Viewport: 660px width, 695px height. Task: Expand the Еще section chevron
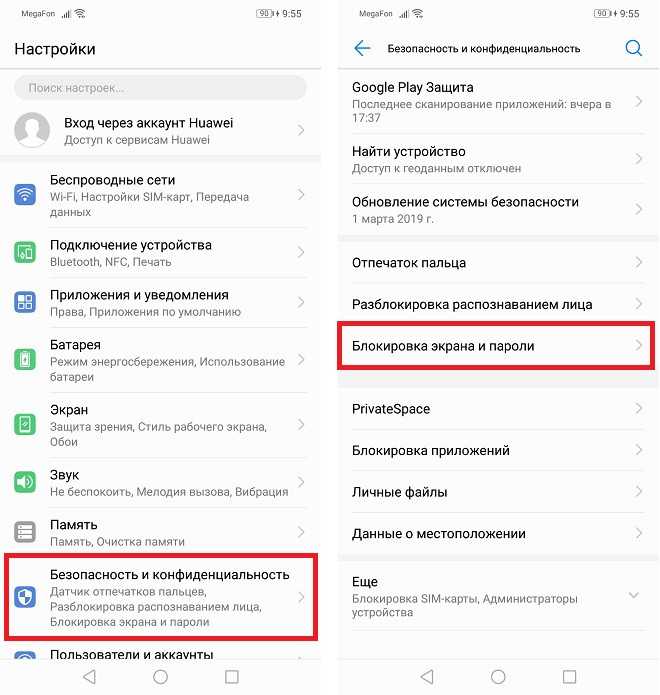tap(634, 595)
